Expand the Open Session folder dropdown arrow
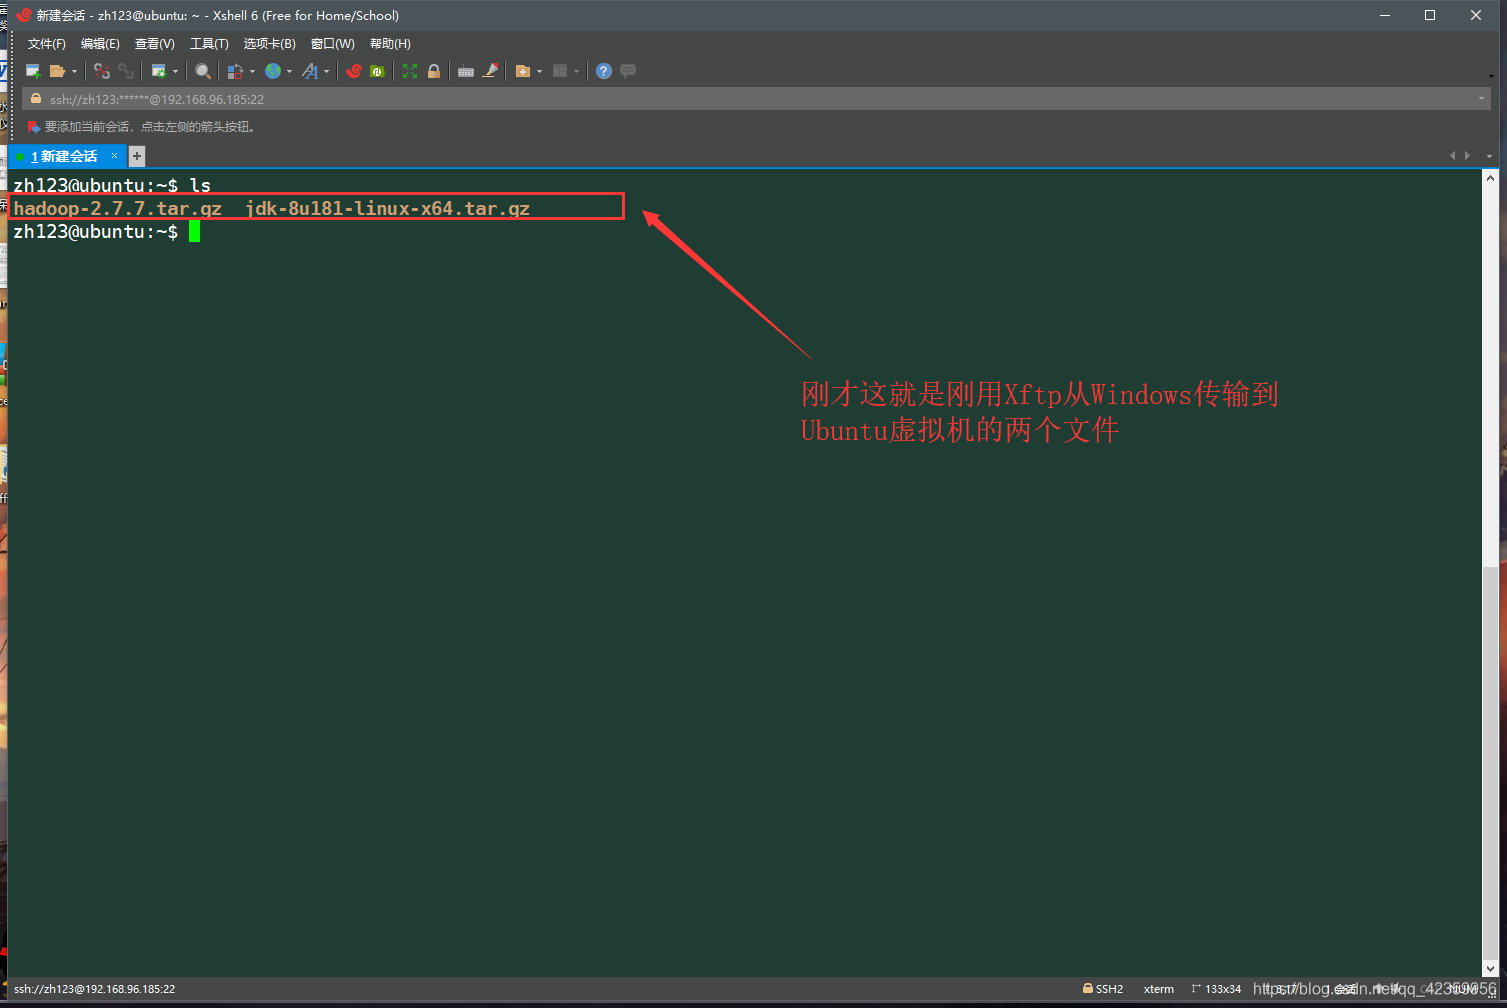The height and width of the screenshot is (1008, 1507). 74,71
